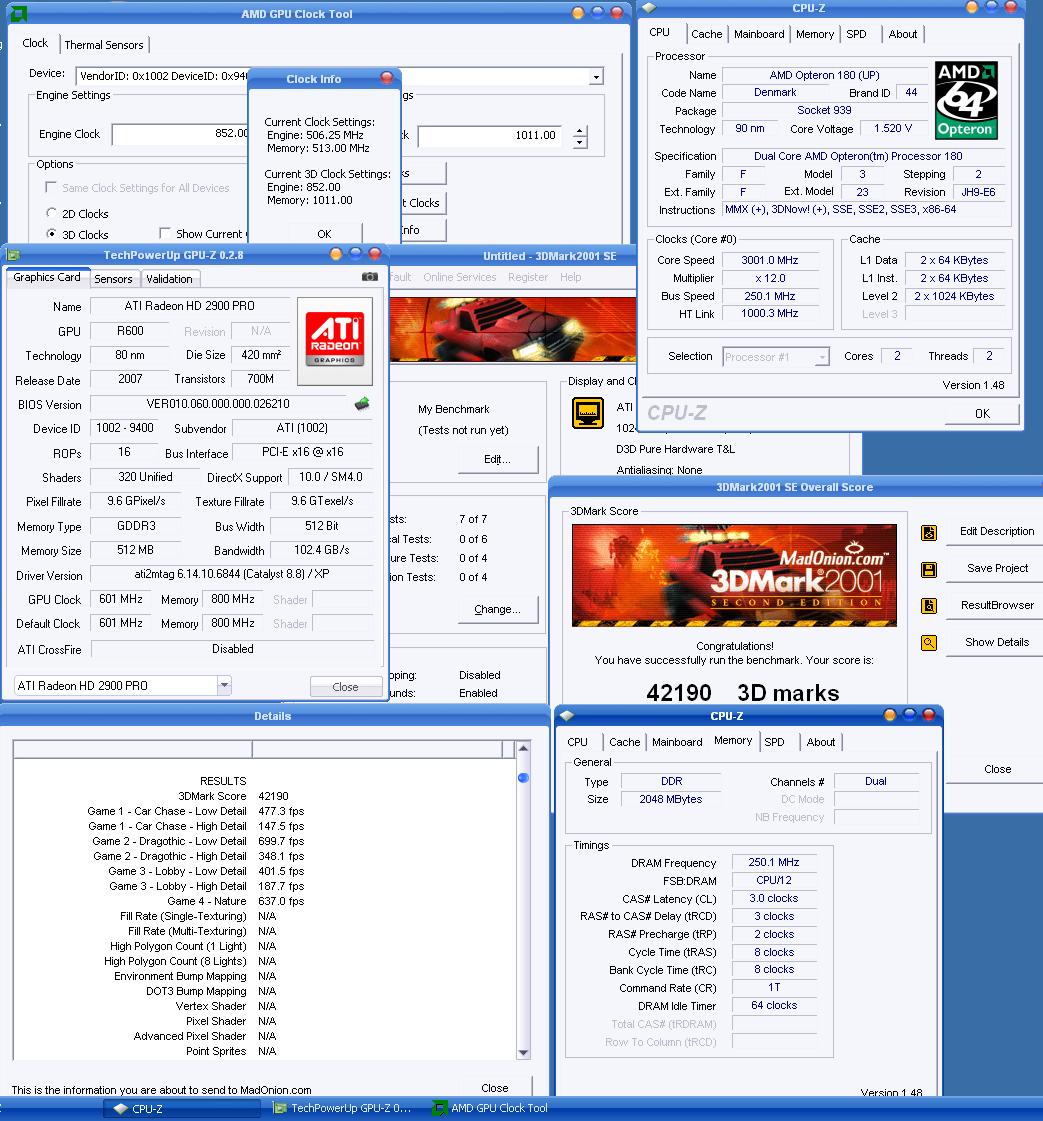The image size is (1043, 1121).
Task: Open the Device dropdown in GPU Clock Tool
Action: click(x=595, y=76)
